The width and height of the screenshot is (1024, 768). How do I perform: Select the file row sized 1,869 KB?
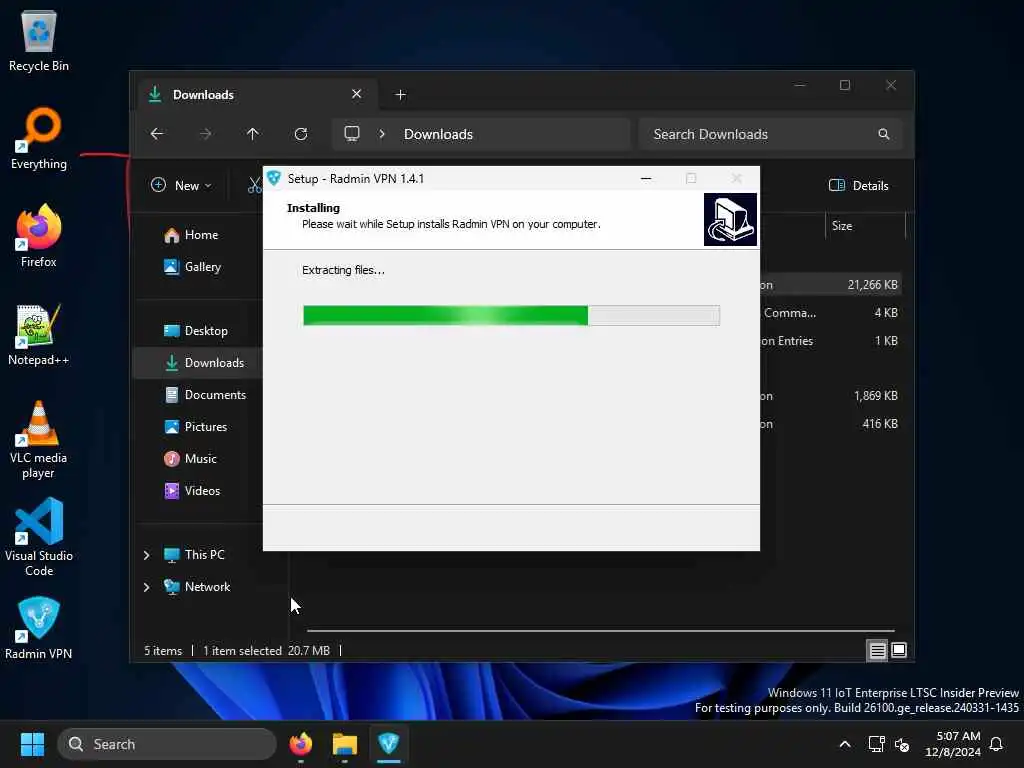831,396
